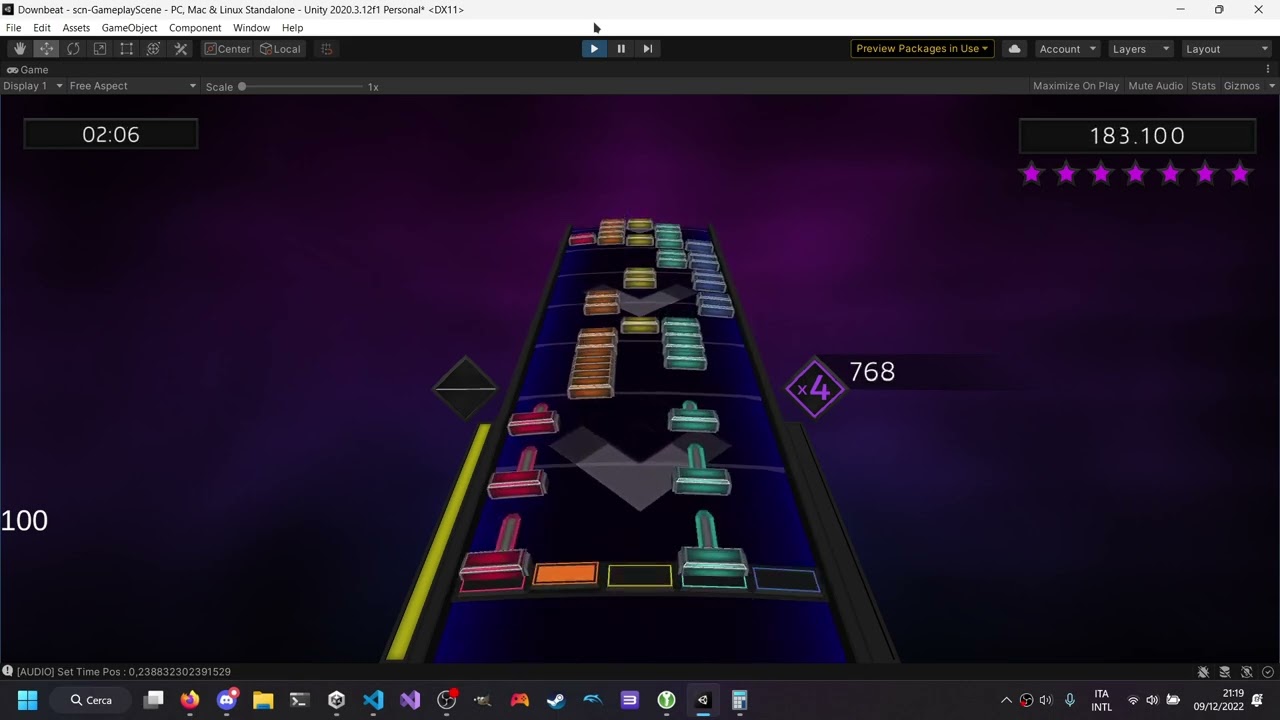Viewport: 1280px width, 720px height.
Task: Toggle Stats overlay
Action: pyautogui.click(x=1203, y=86)
